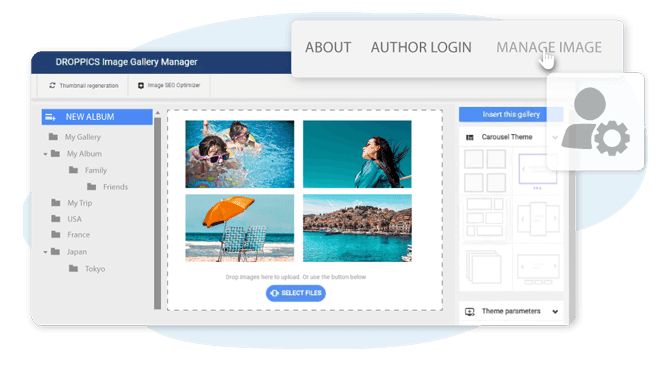Click the My Album folder icon
The height and width of the screenshot is (367, 666).
point(55,153)
